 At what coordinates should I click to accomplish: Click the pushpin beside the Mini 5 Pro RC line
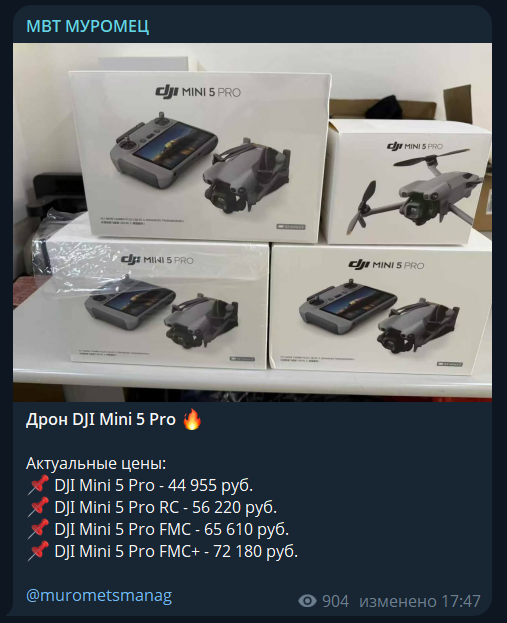pos(38,507)
